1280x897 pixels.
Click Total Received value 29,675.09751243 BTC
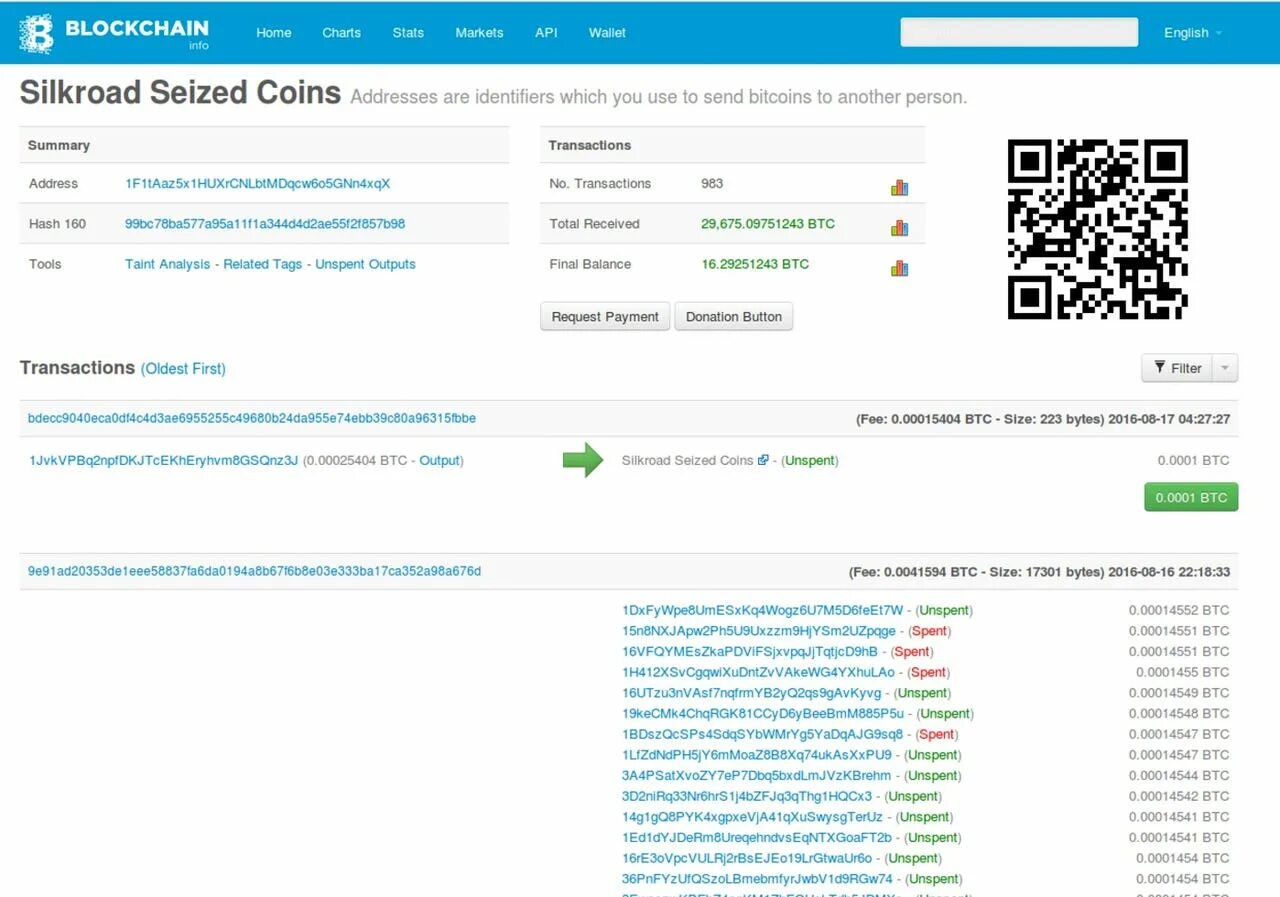768,224
